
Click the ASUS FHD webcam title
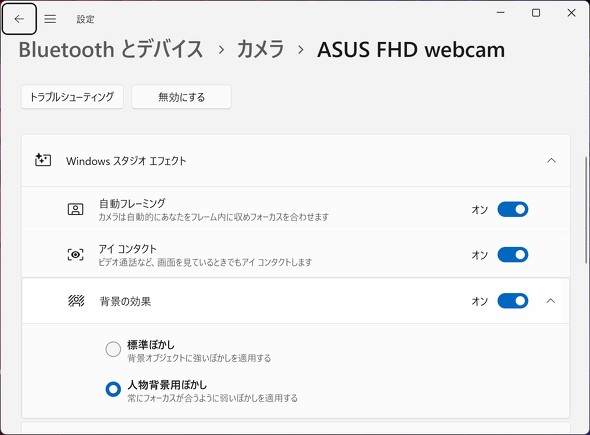point(411,50)
